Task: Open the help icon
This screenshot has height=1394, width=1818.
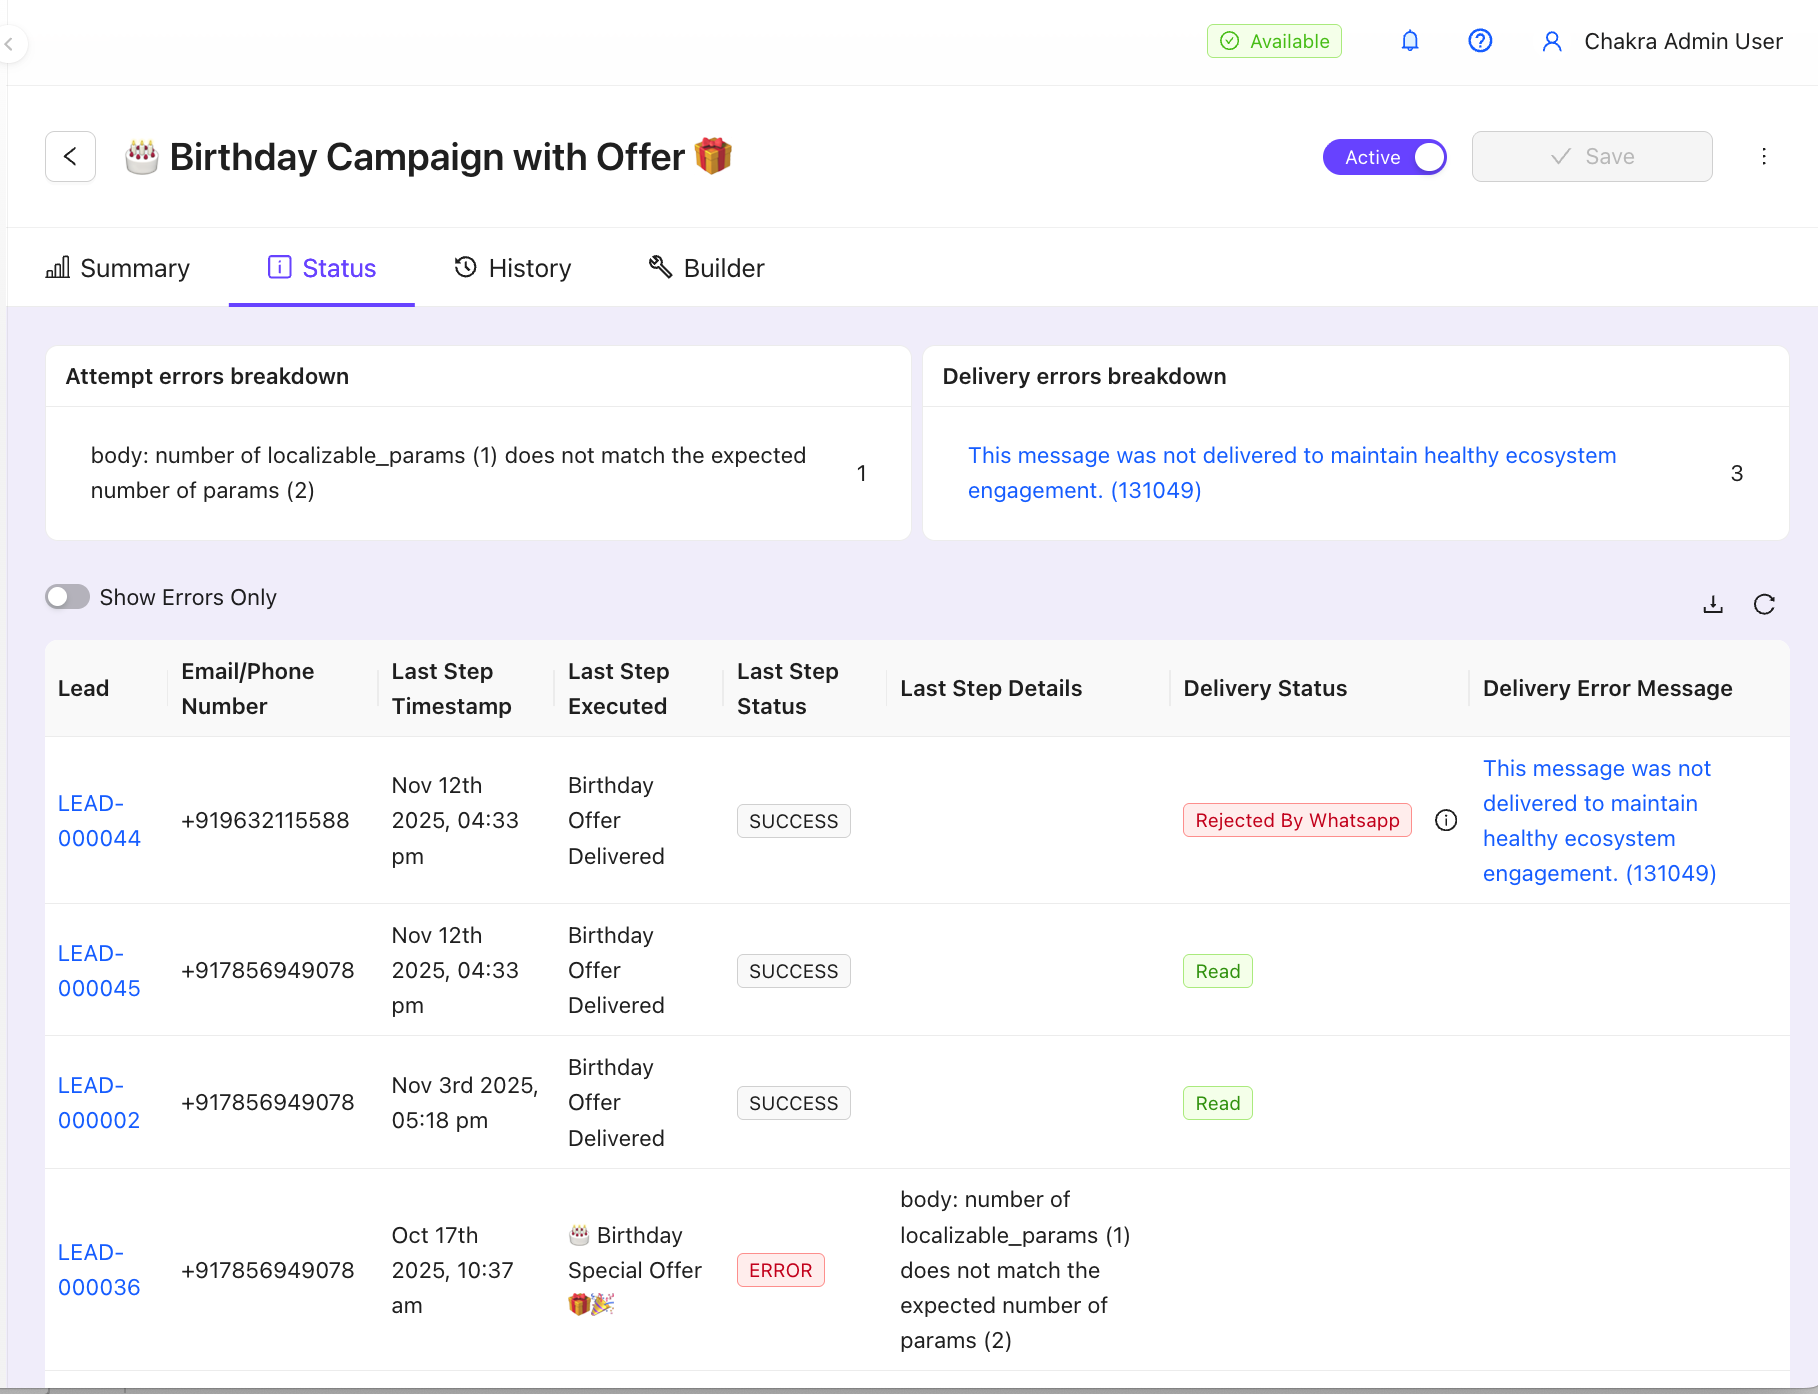Action: (x=1480, y=41)
